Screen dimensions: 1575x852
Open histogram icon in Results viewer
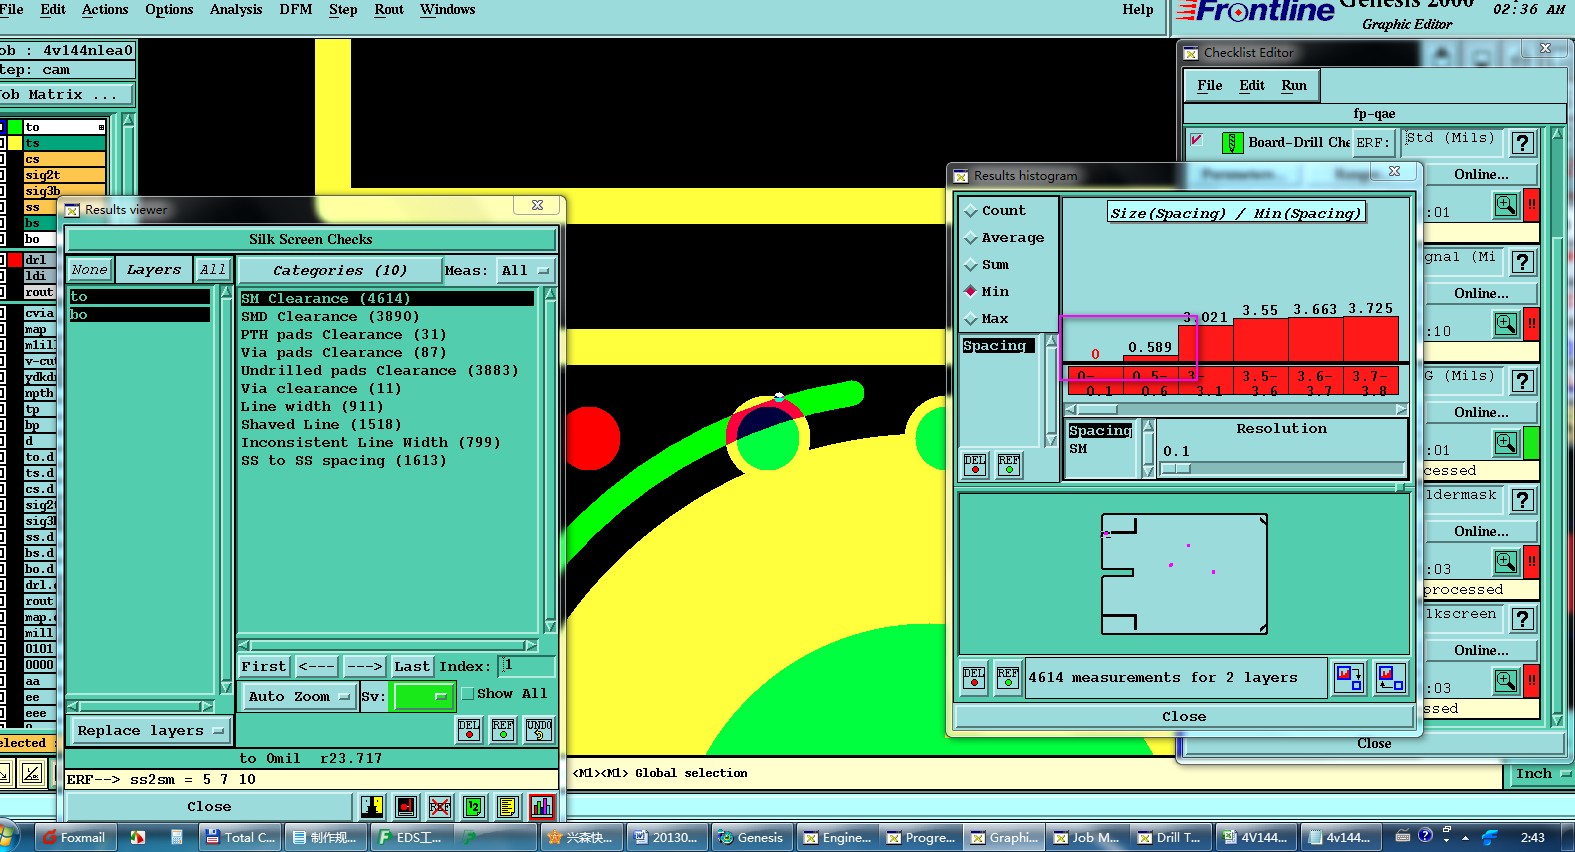coord(542,807)
